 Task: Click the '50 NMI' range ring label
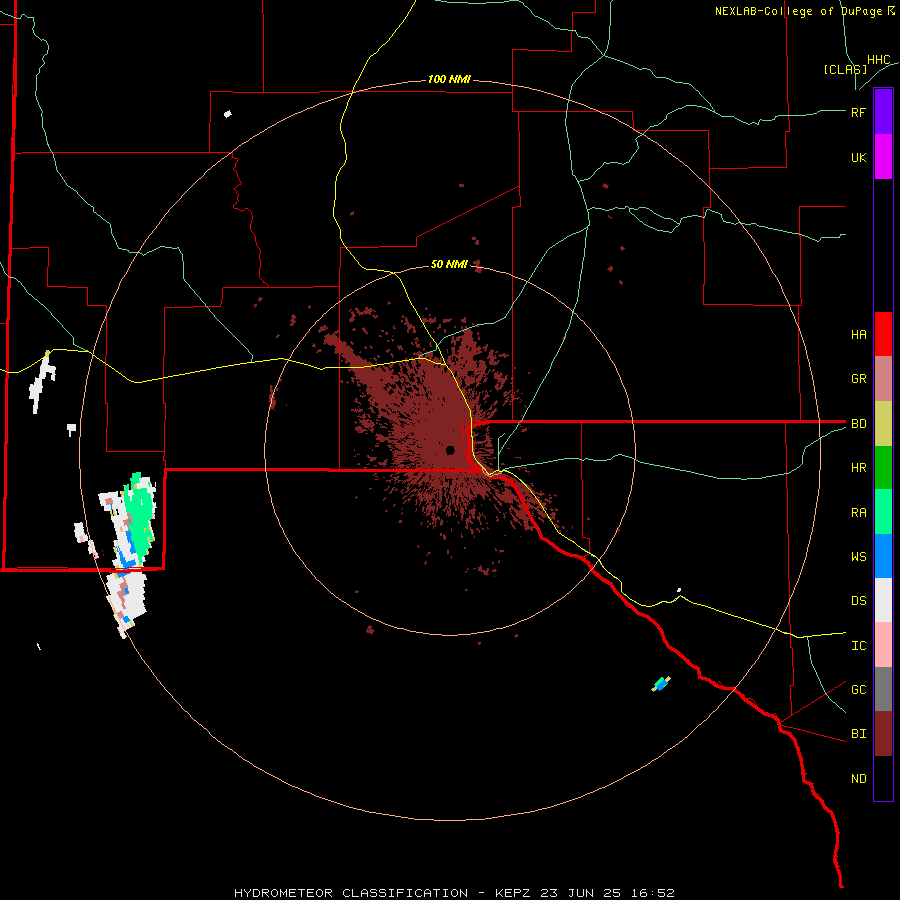click(449, 264)
